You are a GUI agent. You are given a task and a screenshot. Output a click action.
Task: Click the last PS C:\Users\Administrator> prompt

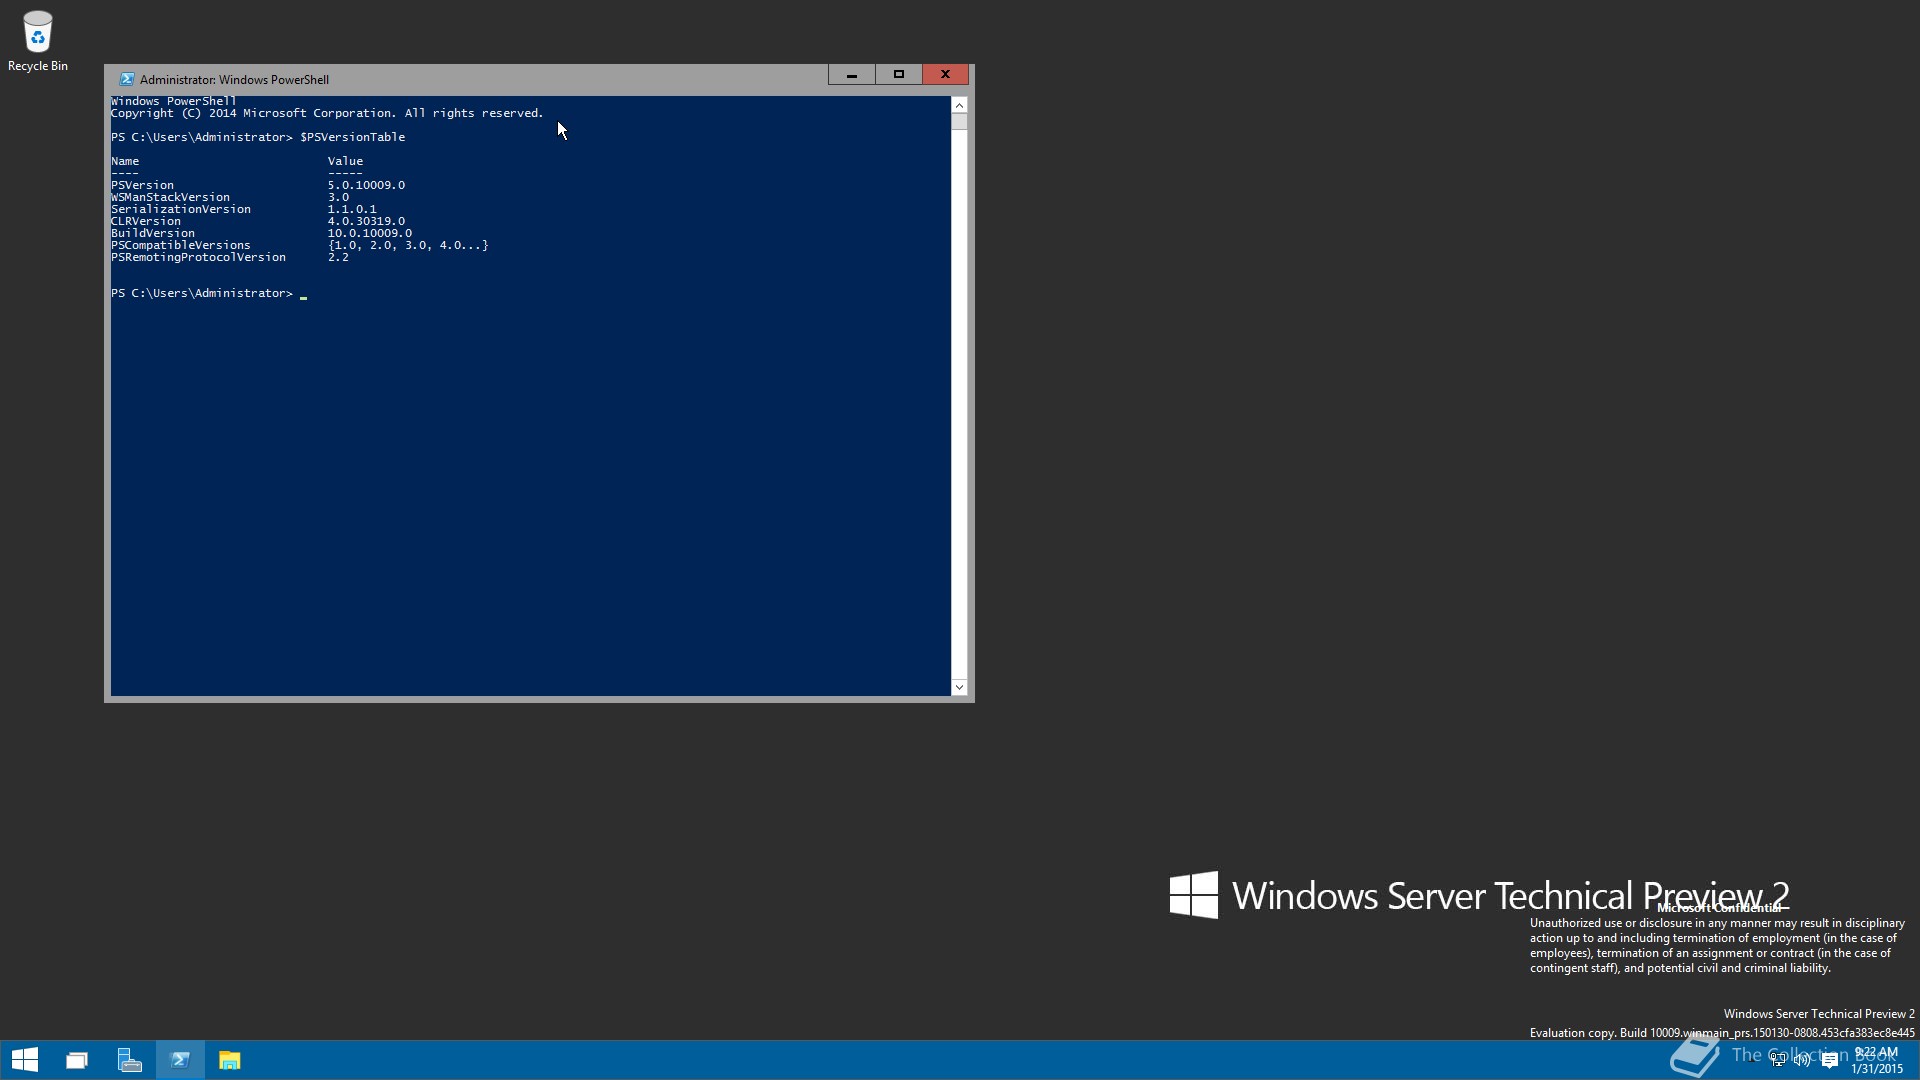tap(202, 293)
